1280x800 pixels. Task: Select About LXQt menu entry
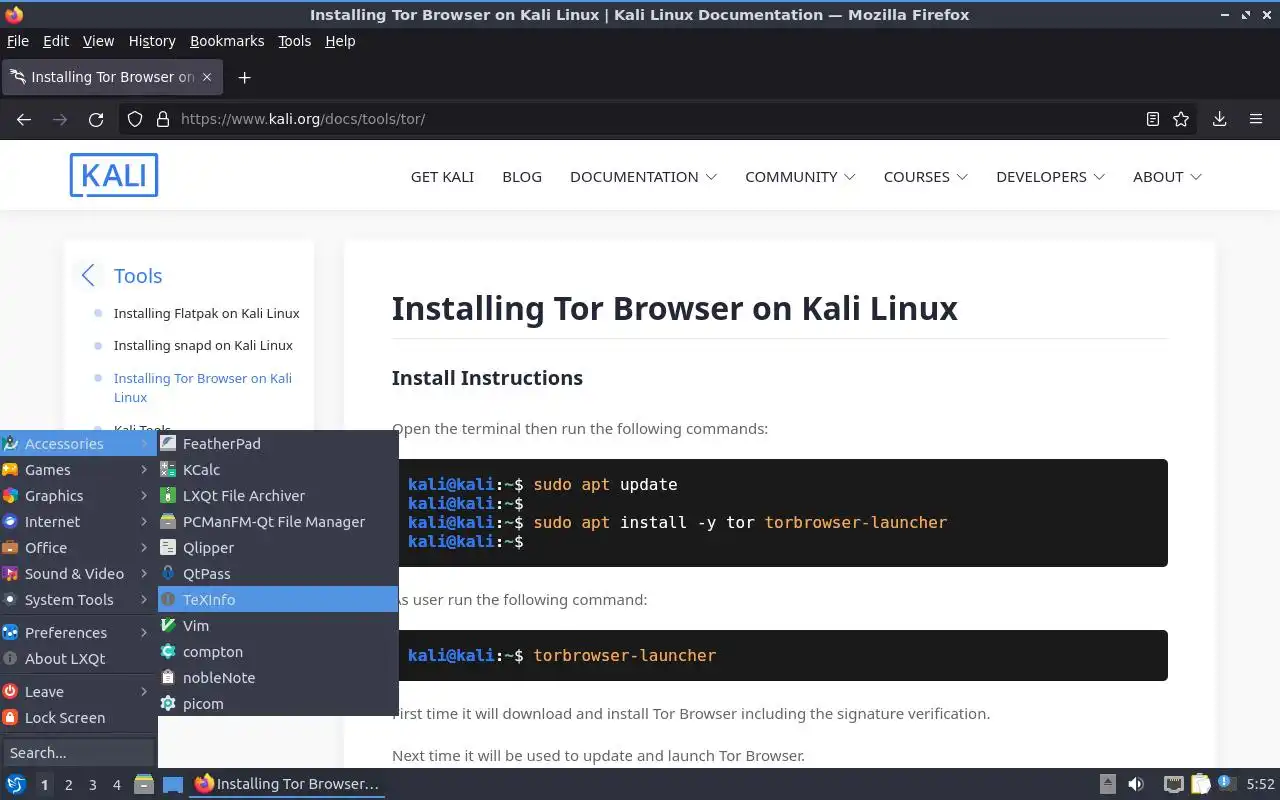(x=78, y=659)
